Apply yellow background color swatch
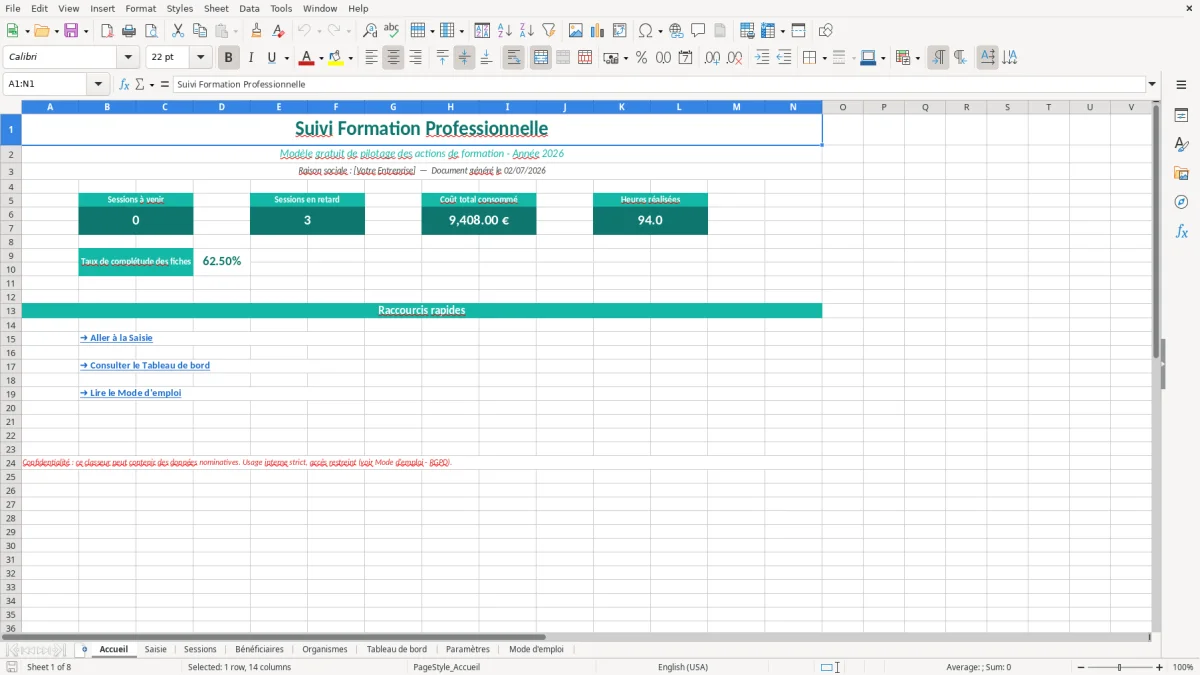Viewport: 1200px width, 675px height. point(336,58)
